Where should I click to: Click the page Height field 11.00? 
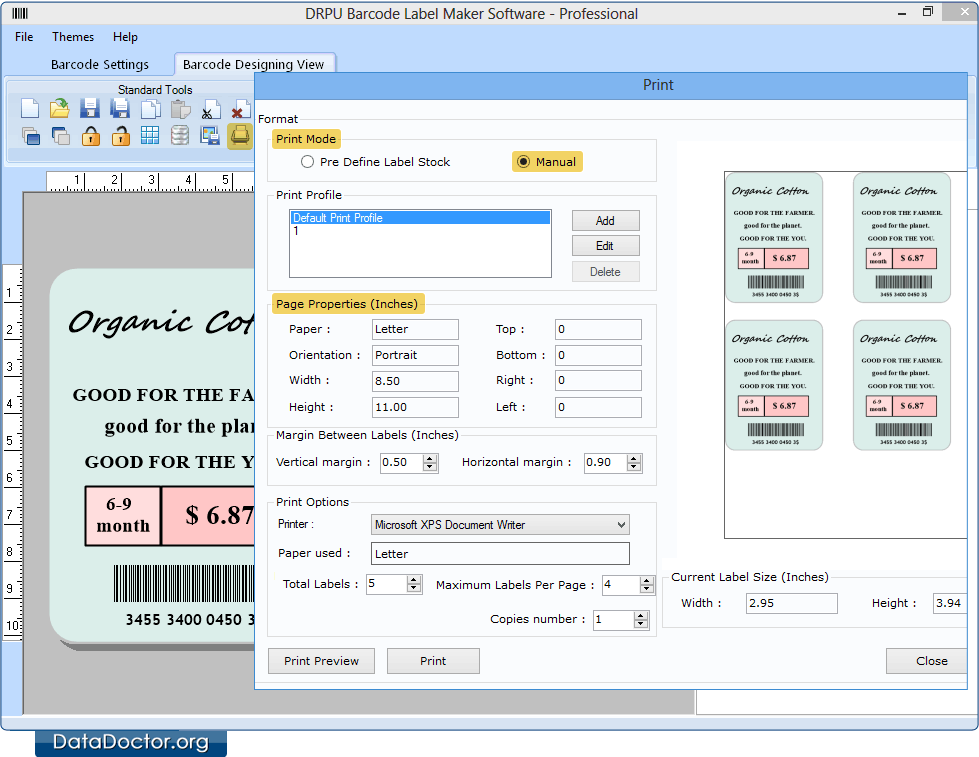pyautogui.click(x=415, y=407)
